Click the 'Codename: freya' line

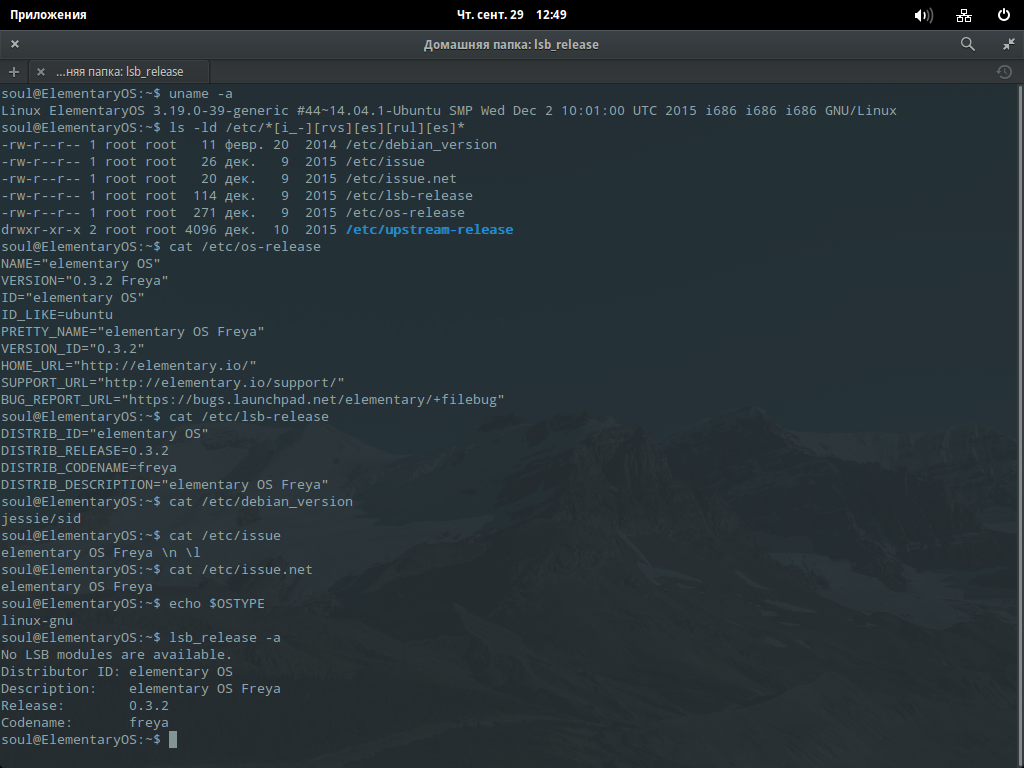coord(85,722)
